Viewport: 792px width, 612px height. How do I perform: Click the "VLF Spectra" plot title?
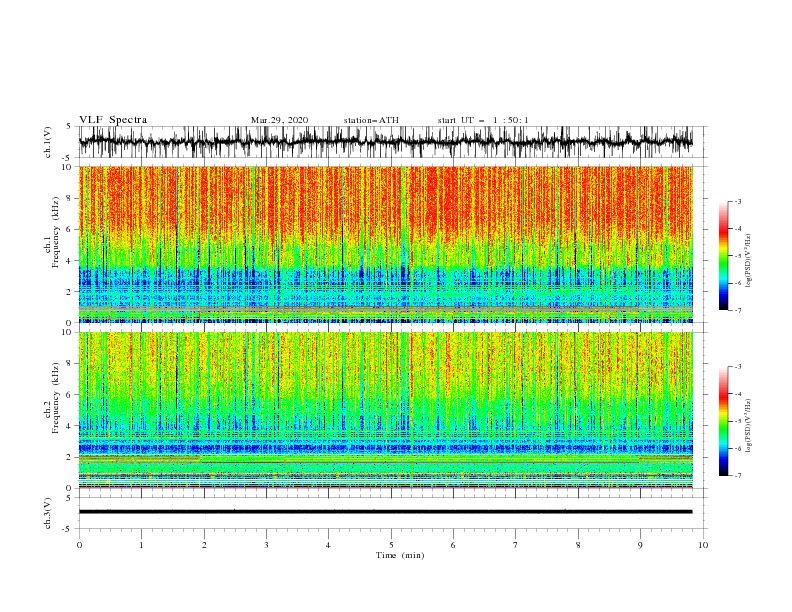coord(113,120)
